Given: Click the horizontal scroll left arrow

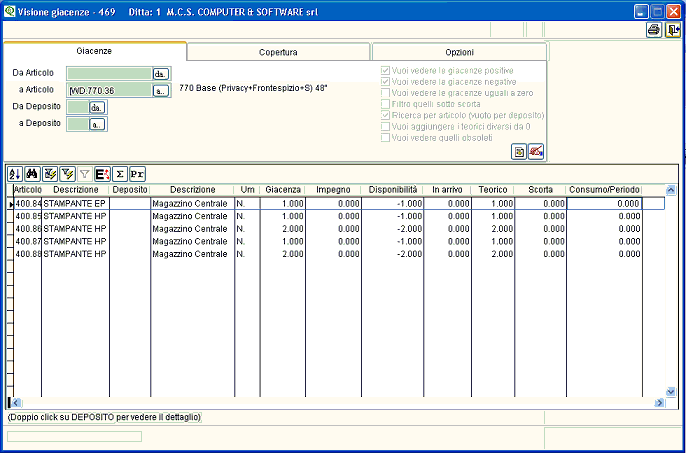Looking at the screenshot, I should click(15, 402).
